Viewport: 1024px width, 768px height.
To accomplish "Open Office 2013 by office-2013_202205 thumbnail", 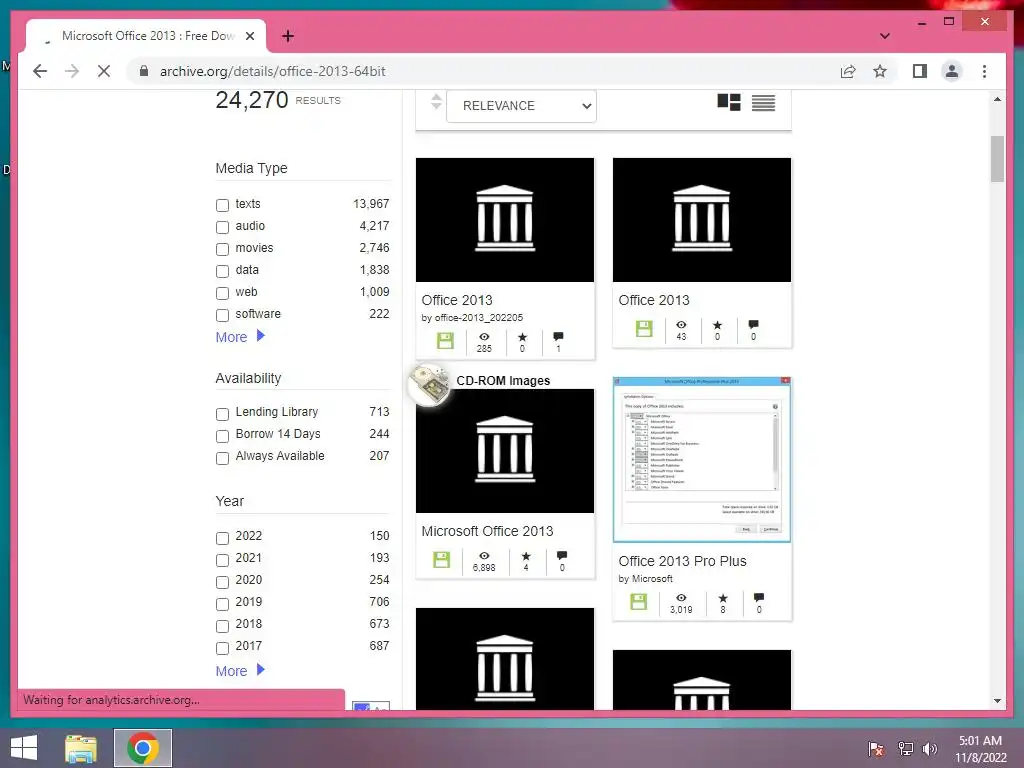I will (x=505, y=220).
